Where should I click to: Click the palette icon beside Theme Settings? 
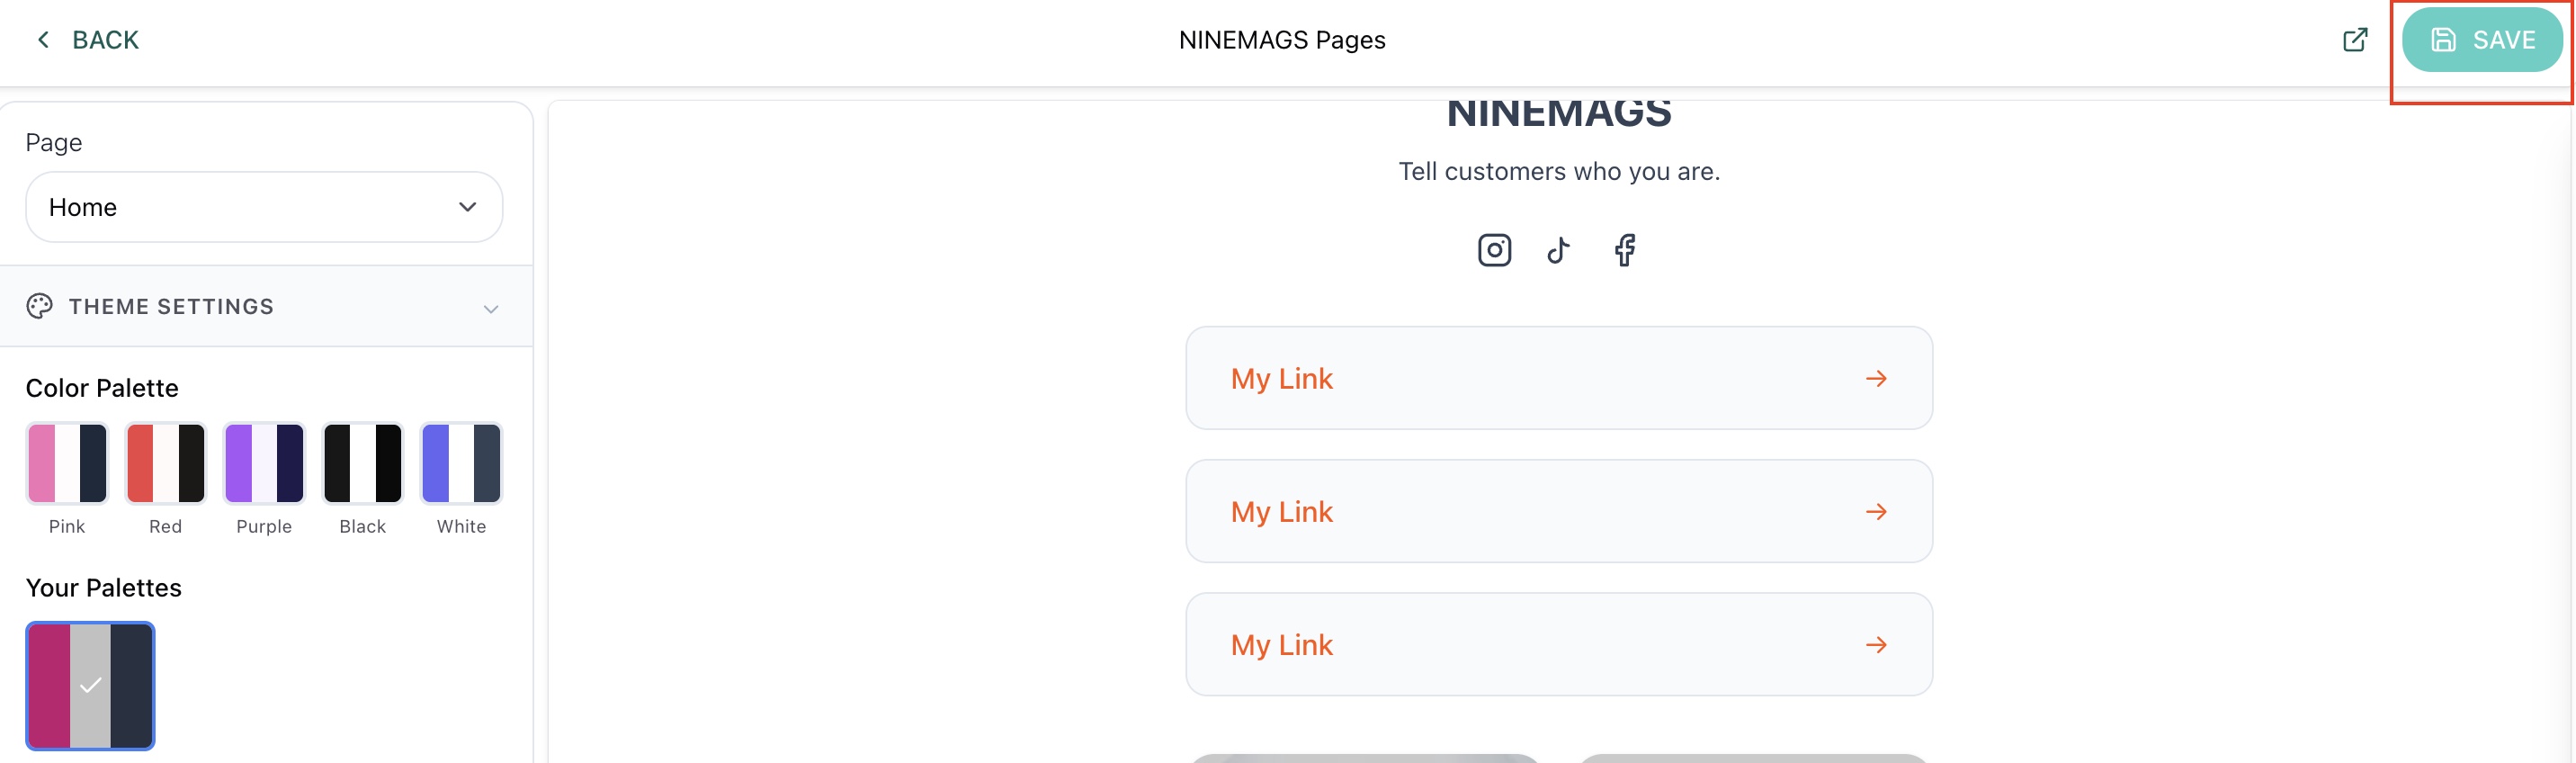click(40, 306)
